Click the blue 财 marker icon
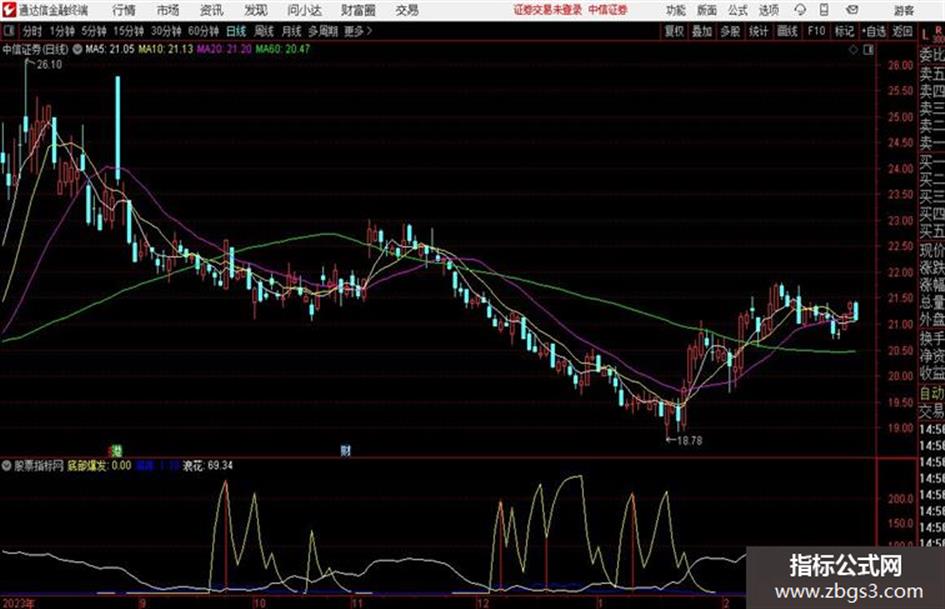The image size is (945, 609). coord(346,450)
